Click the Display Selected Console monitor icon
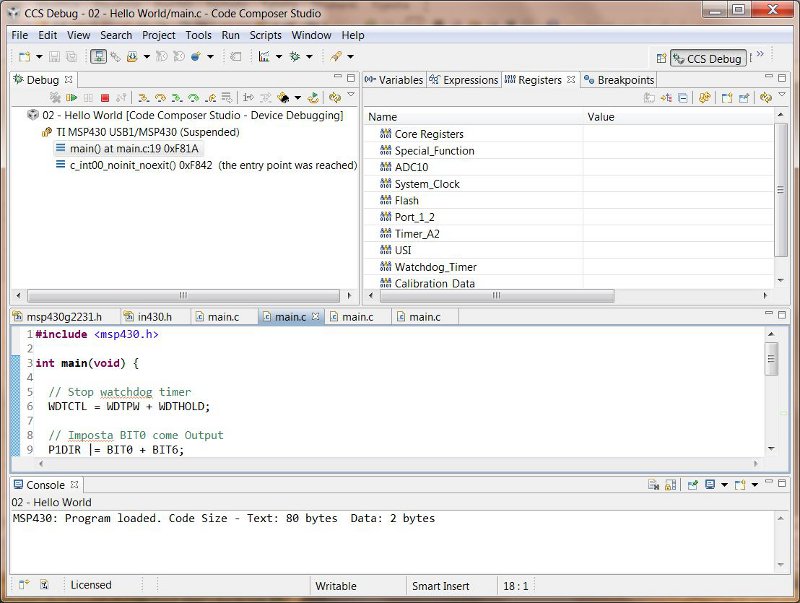Viewport: 800px width, 603px height. 710,485
